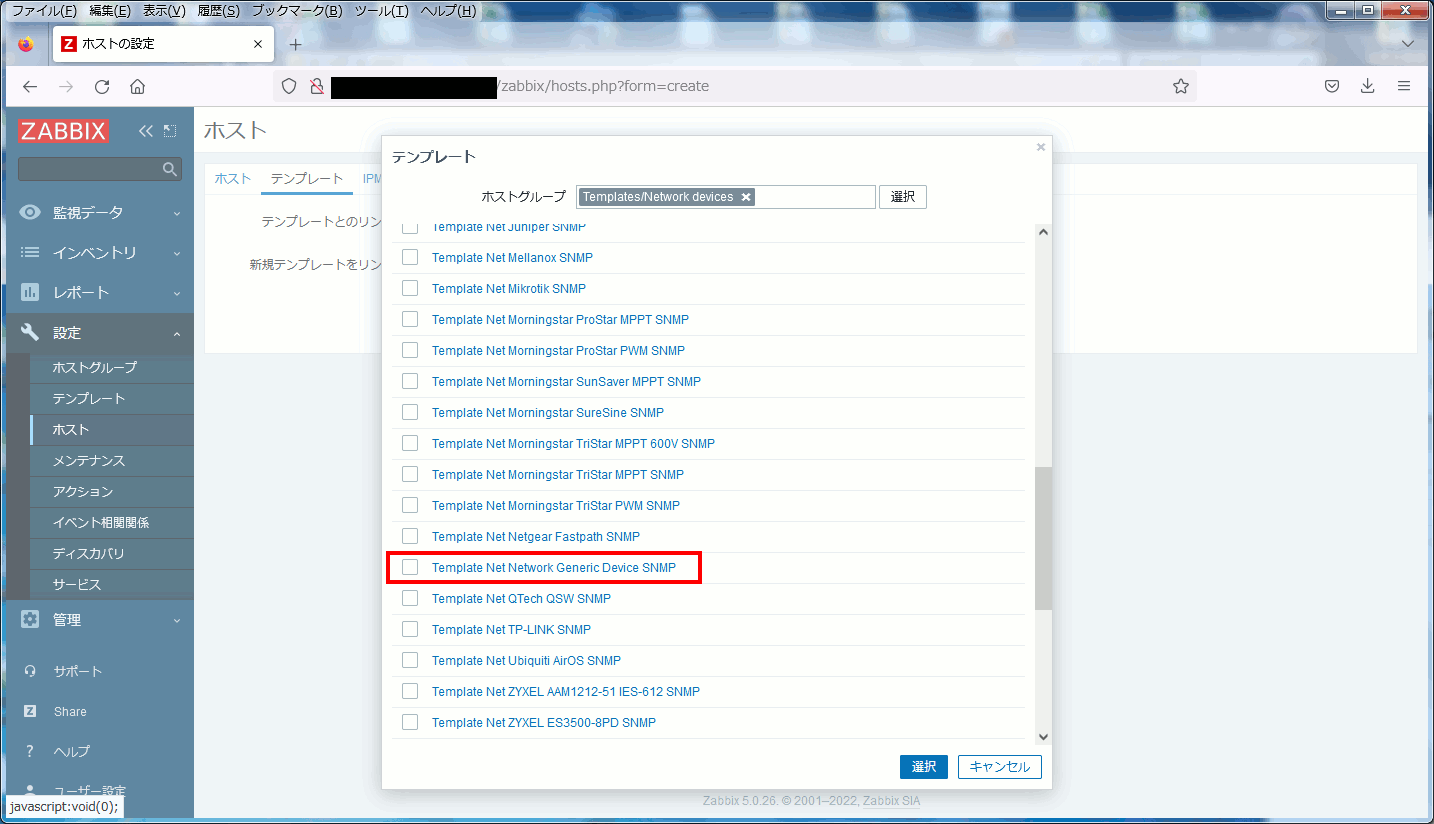
Task: Click the insecure connection padlock icon
Action: pos(316,86)
